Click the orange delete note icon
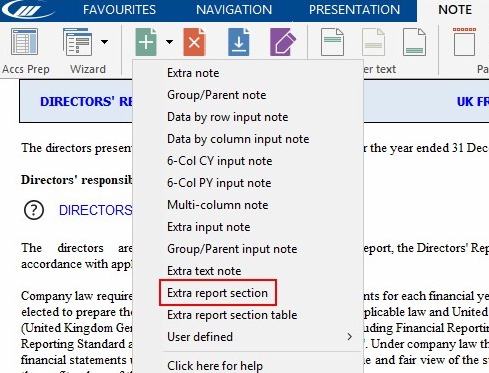Screen dimensions: 489x373 point(194,42)
